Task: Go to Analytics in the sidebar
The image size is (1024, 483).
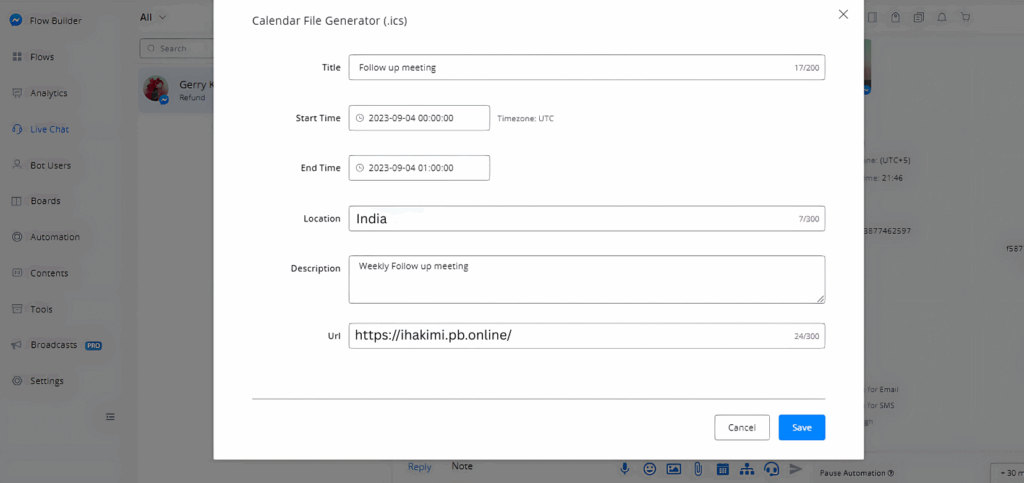Action: coord(48,93)
